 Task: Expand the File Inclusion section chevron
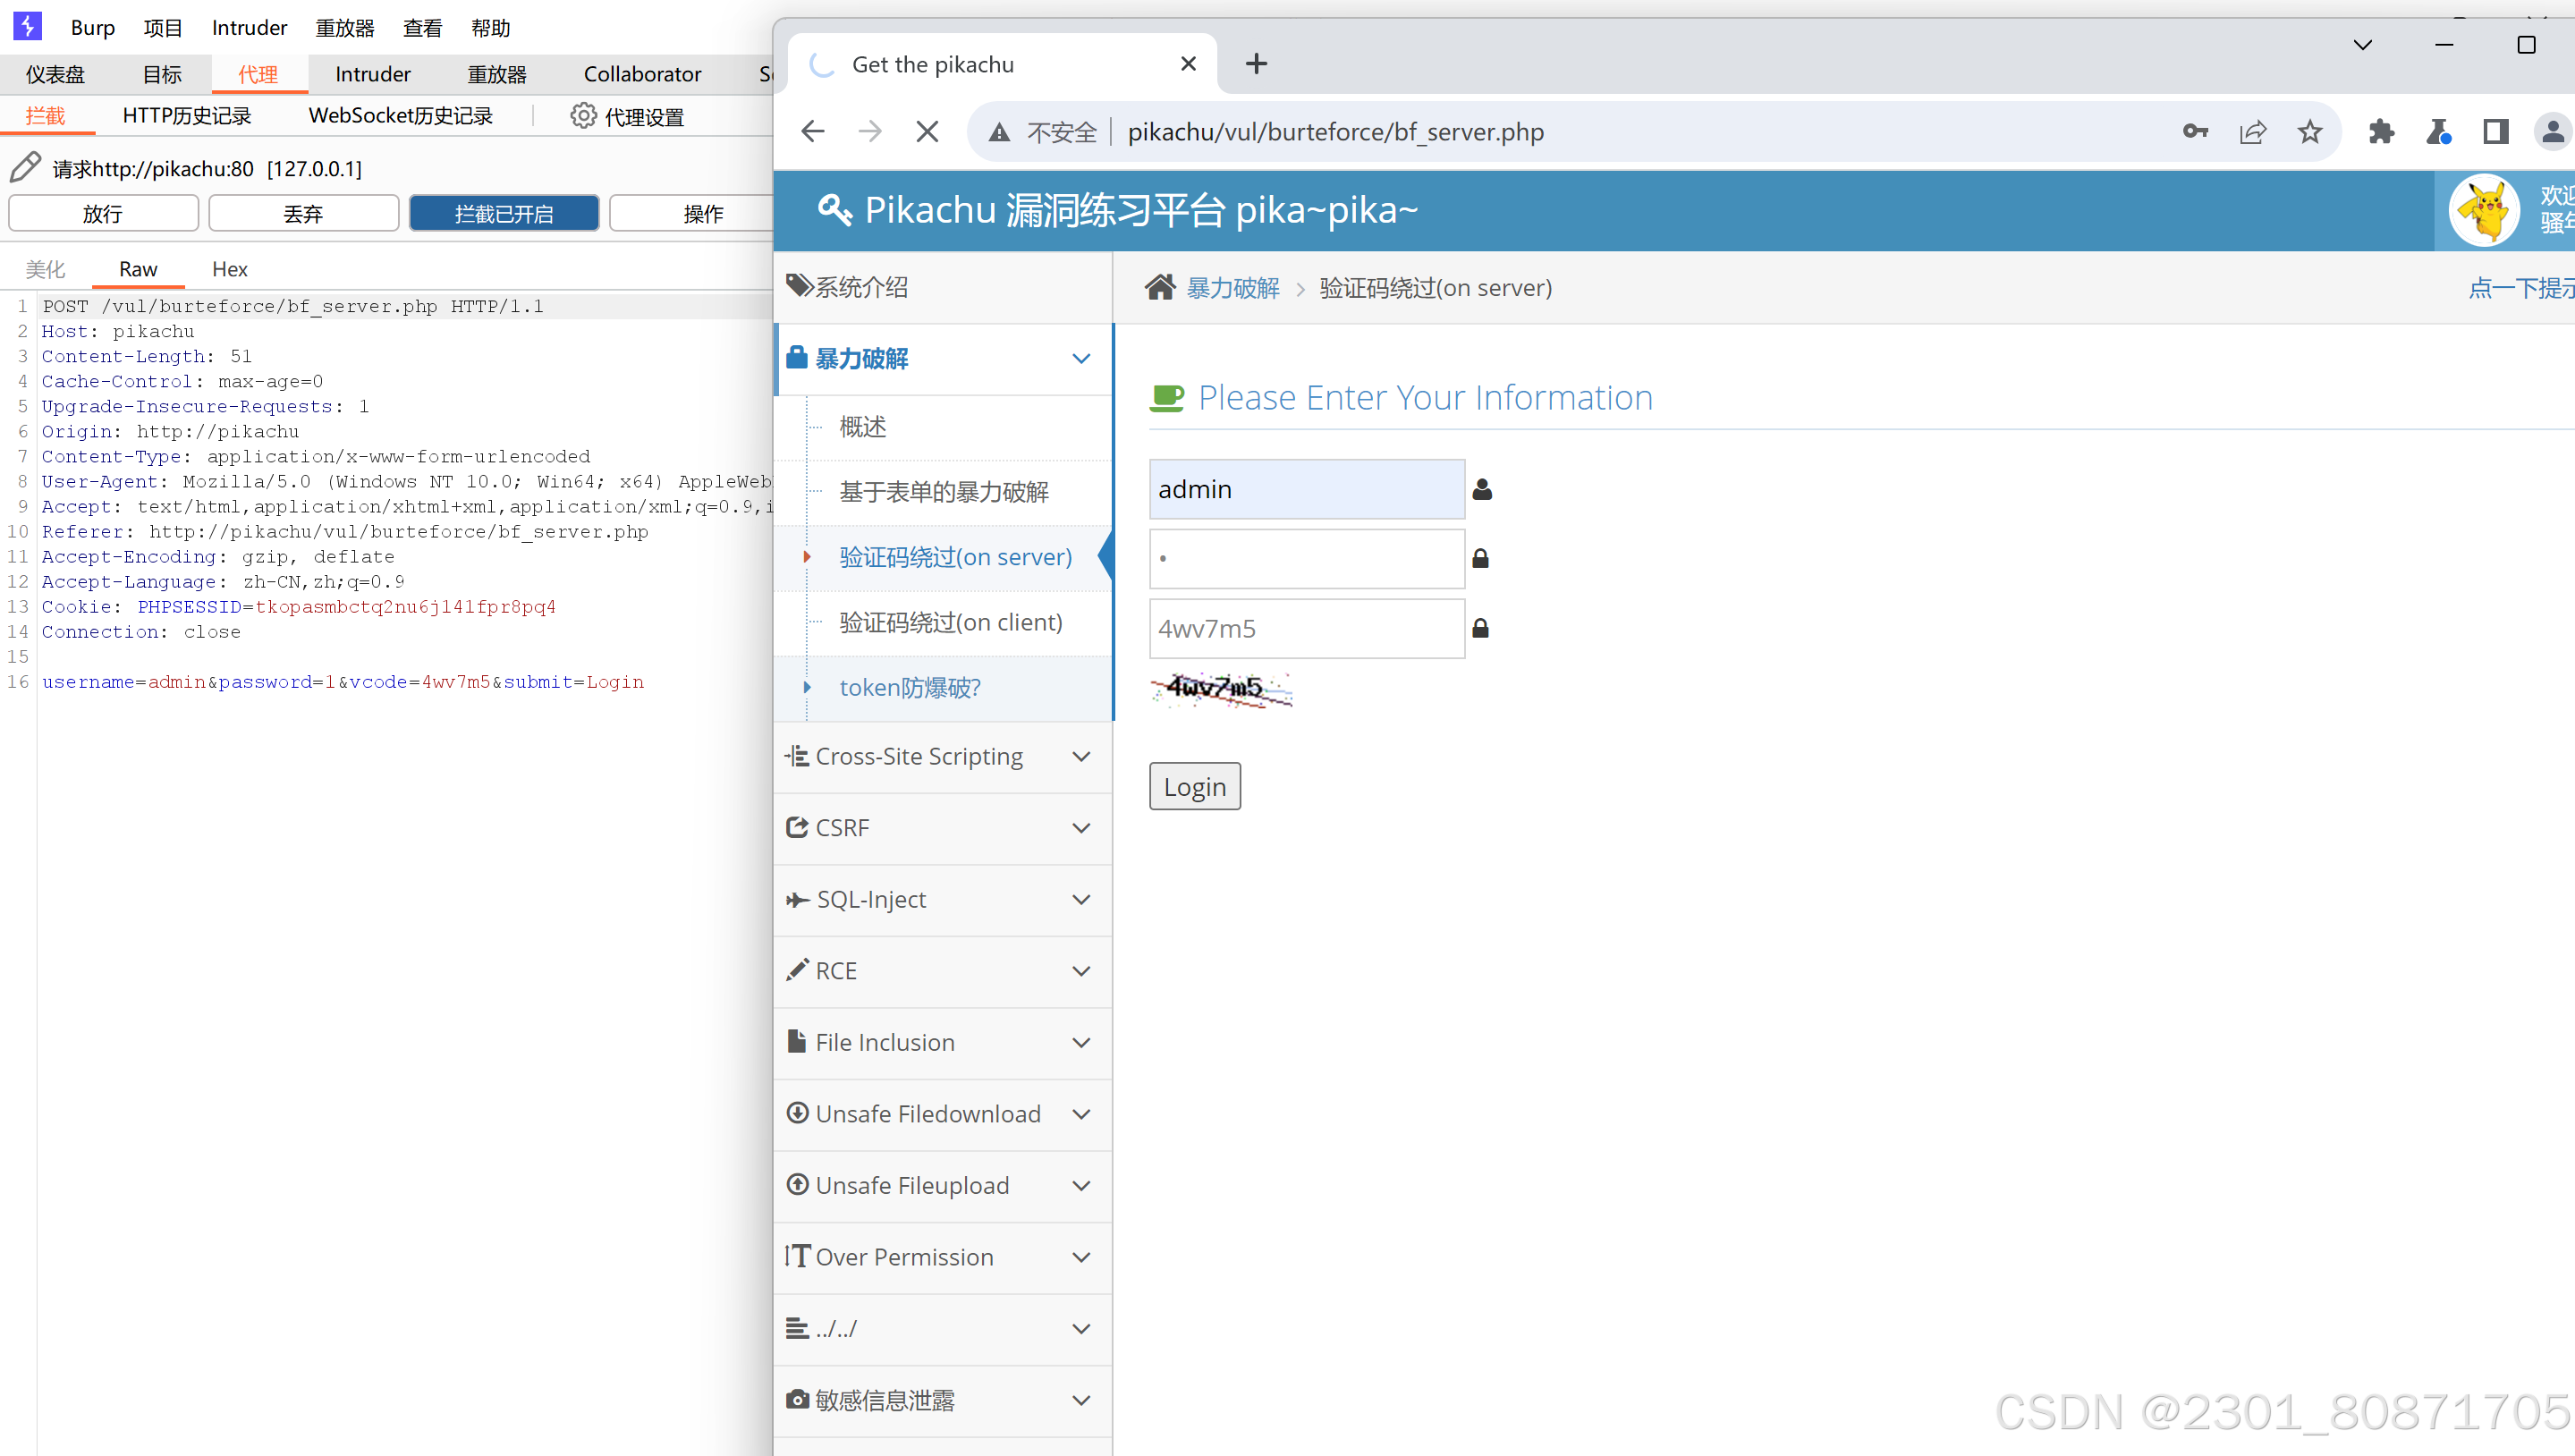coord(1081,1043)
